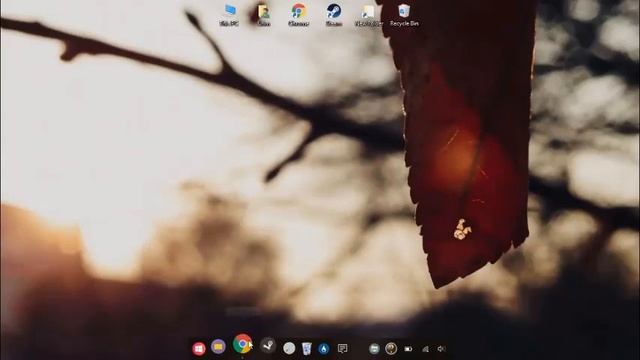Launch Chrome from the dock
Screen dimensions: 640x360
[x=242, y=344]
